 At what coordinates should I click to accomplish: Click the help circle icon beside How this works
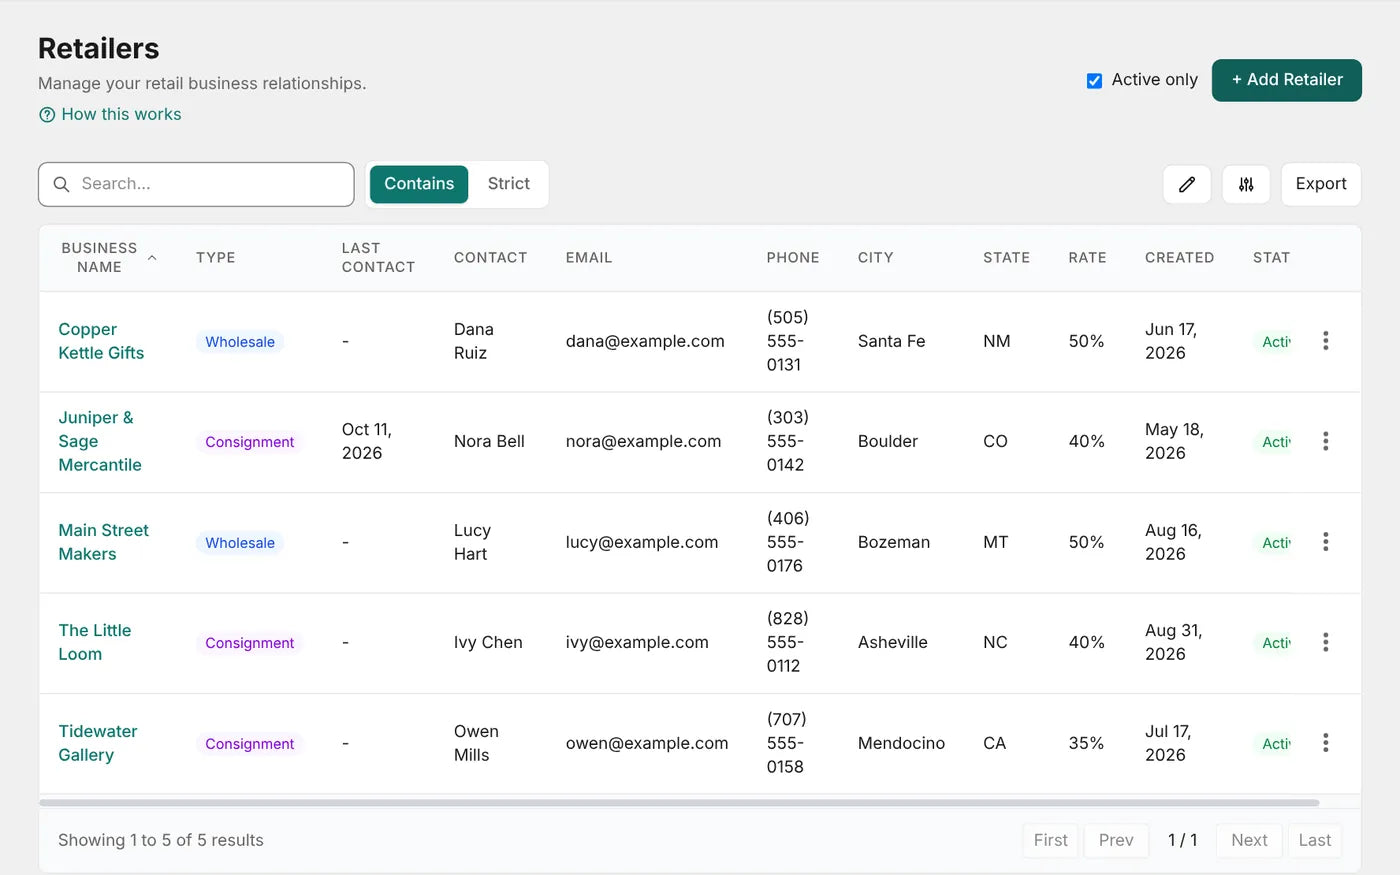pos(47,115)
